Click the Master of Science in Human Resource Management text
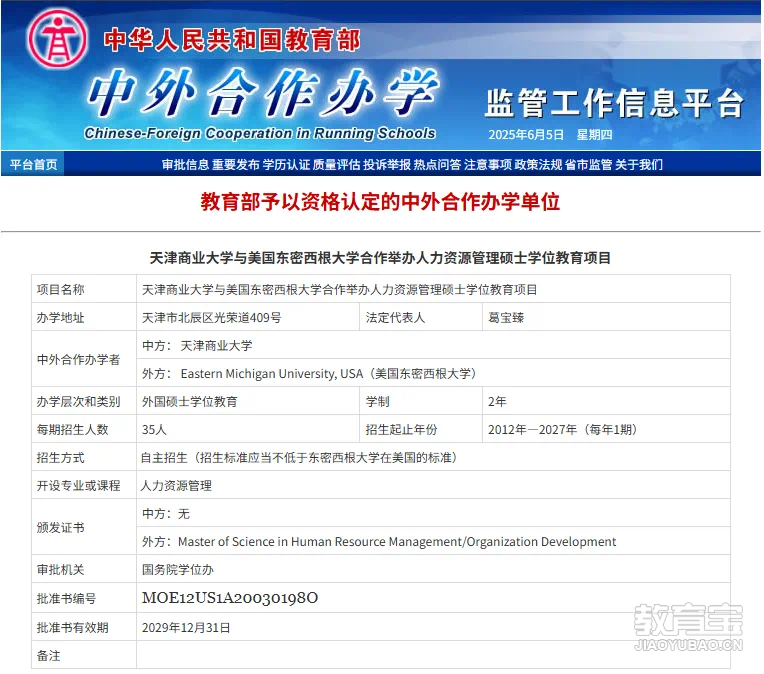 tap(397, 541)
